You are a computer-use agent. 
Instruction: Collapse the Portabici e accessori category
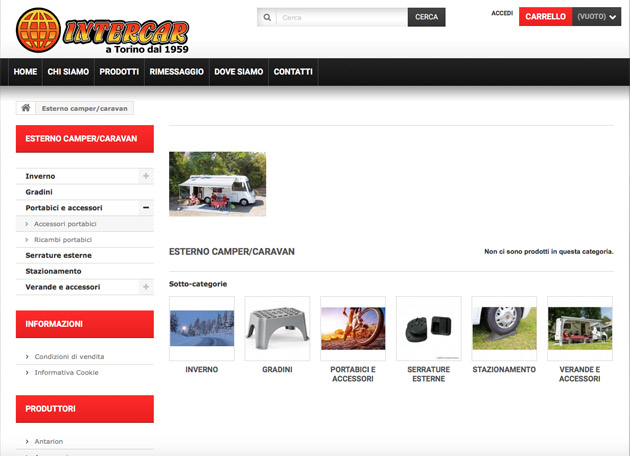tap(146, 208)
